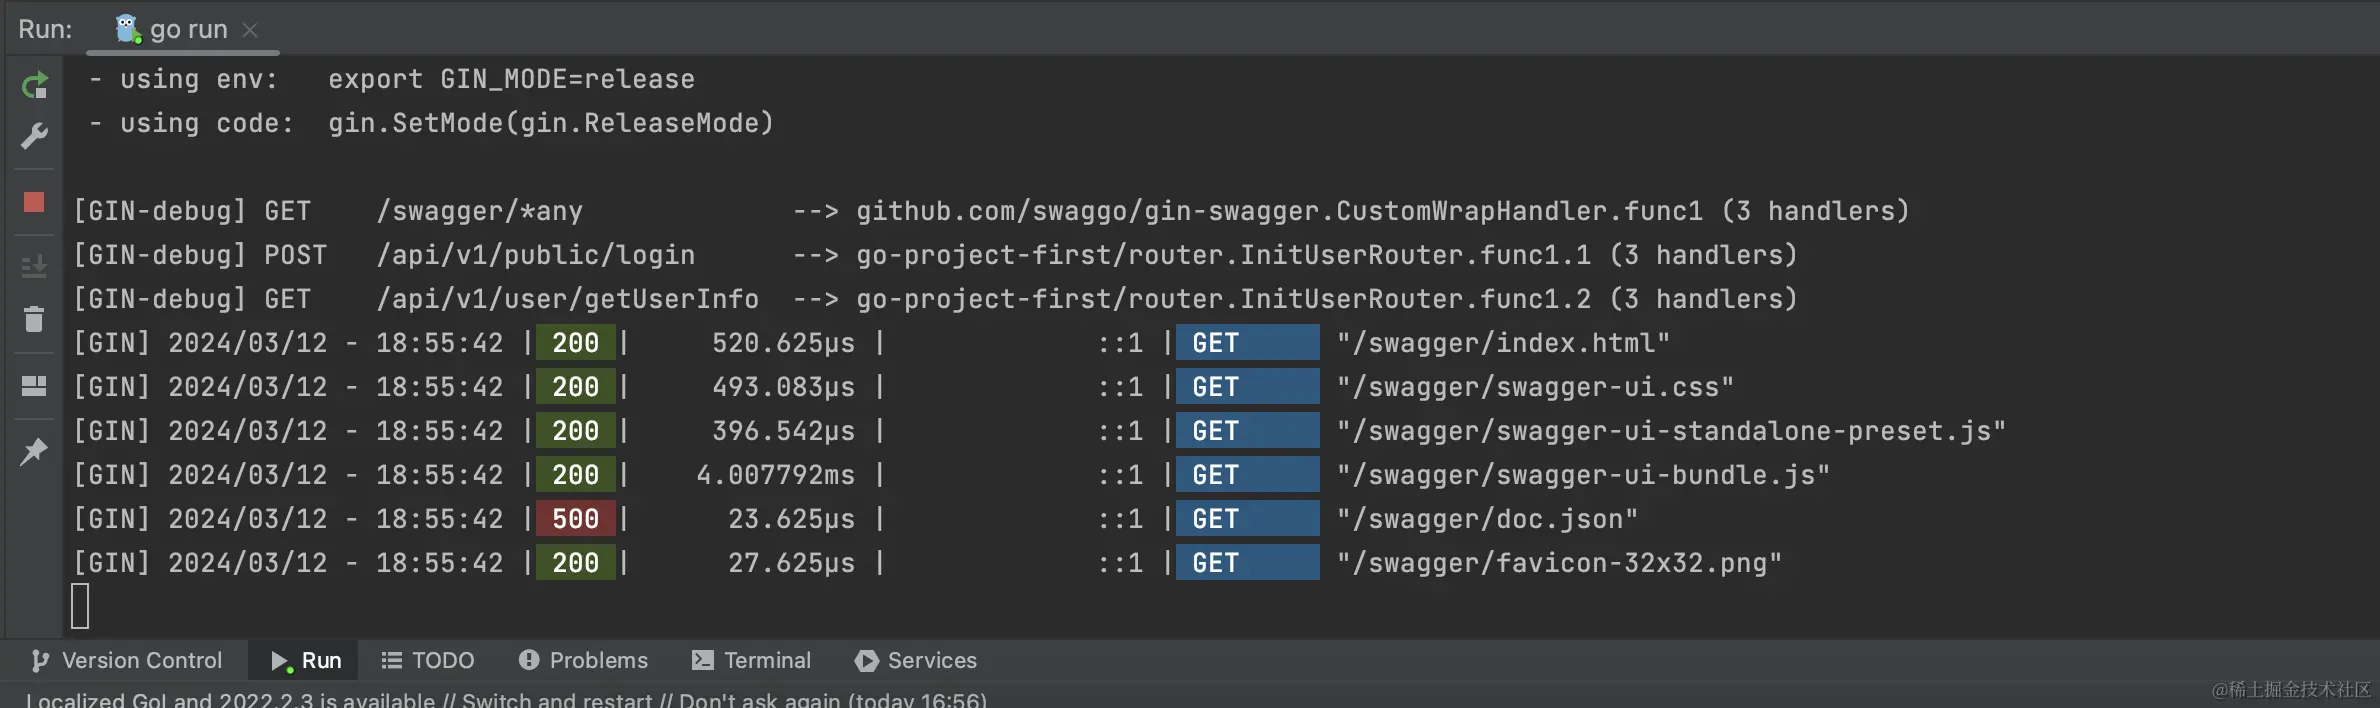
Task: Open Version Control tool window
Action: (126, 661)
